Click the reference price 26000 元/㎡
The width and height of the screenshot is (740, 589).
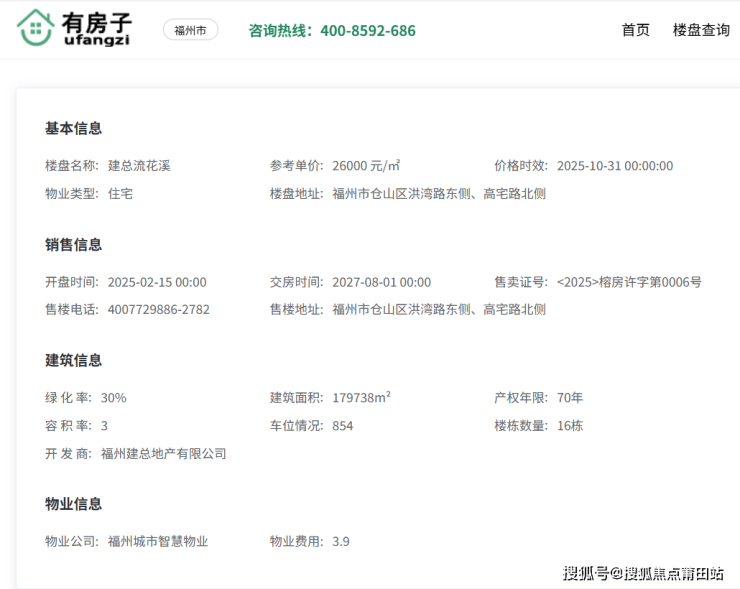pos(366,166)
